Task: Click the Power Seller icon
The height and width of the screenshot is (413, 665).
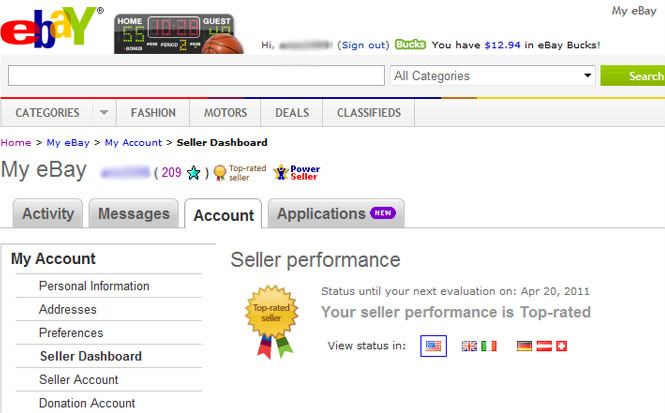Action: pyautogui.click(x=297, y=173)
